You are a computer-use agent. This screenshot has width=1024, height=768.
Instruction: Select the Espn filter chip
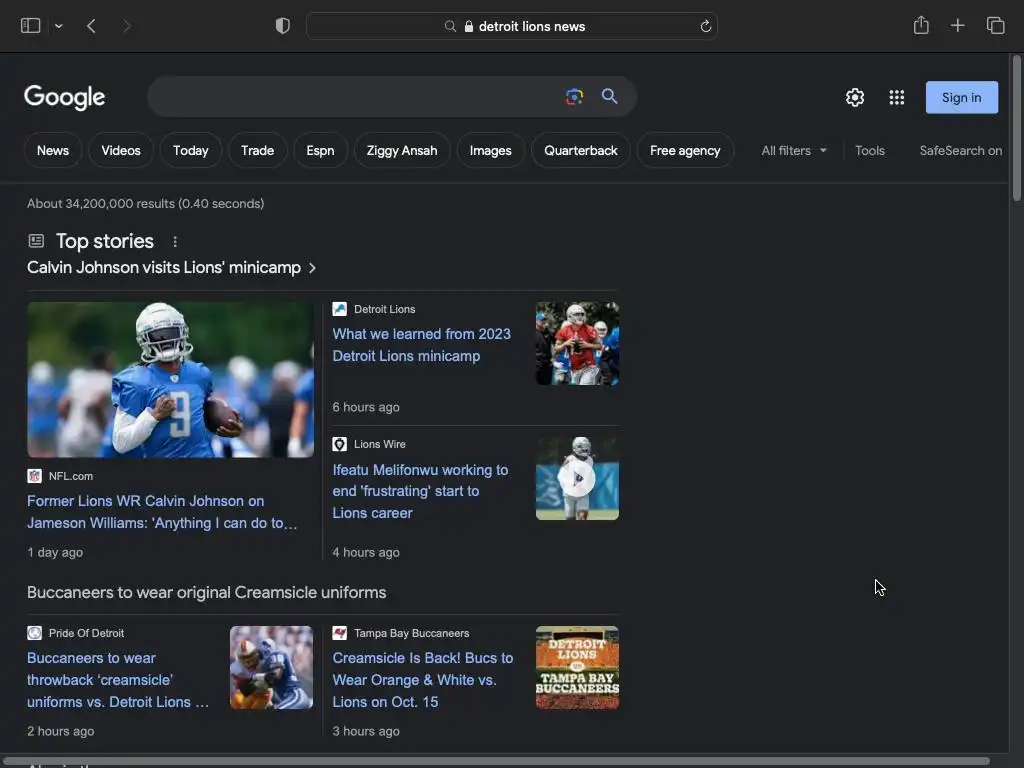click(x=320, y=150)
